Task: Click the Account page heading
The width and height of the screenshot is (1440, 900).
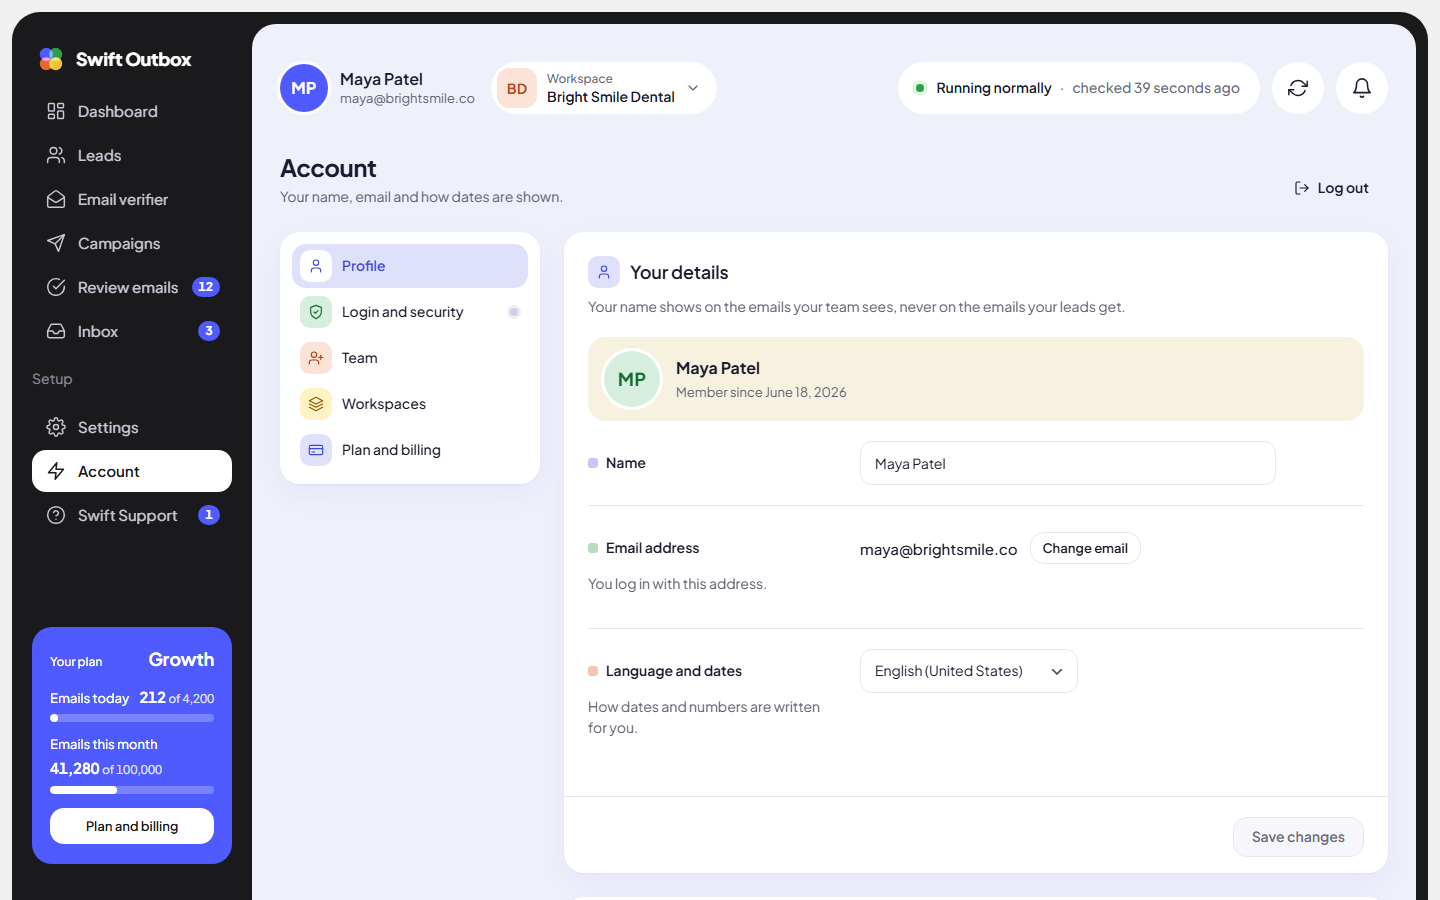Action: pyautogui.click(x=328, y=168)
